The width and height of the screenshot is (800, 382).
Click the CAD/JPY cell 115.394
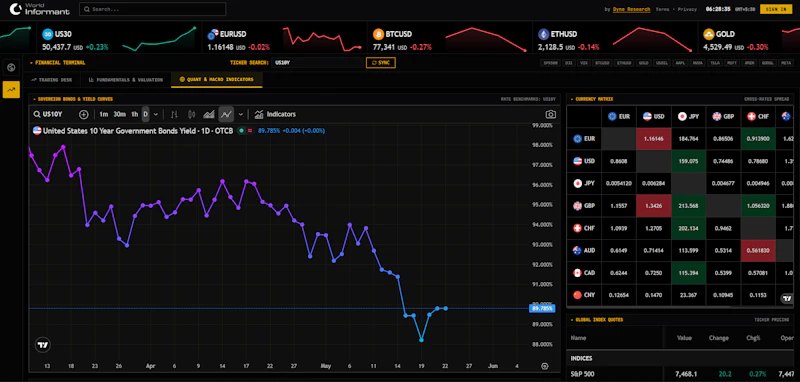point(688,273)
